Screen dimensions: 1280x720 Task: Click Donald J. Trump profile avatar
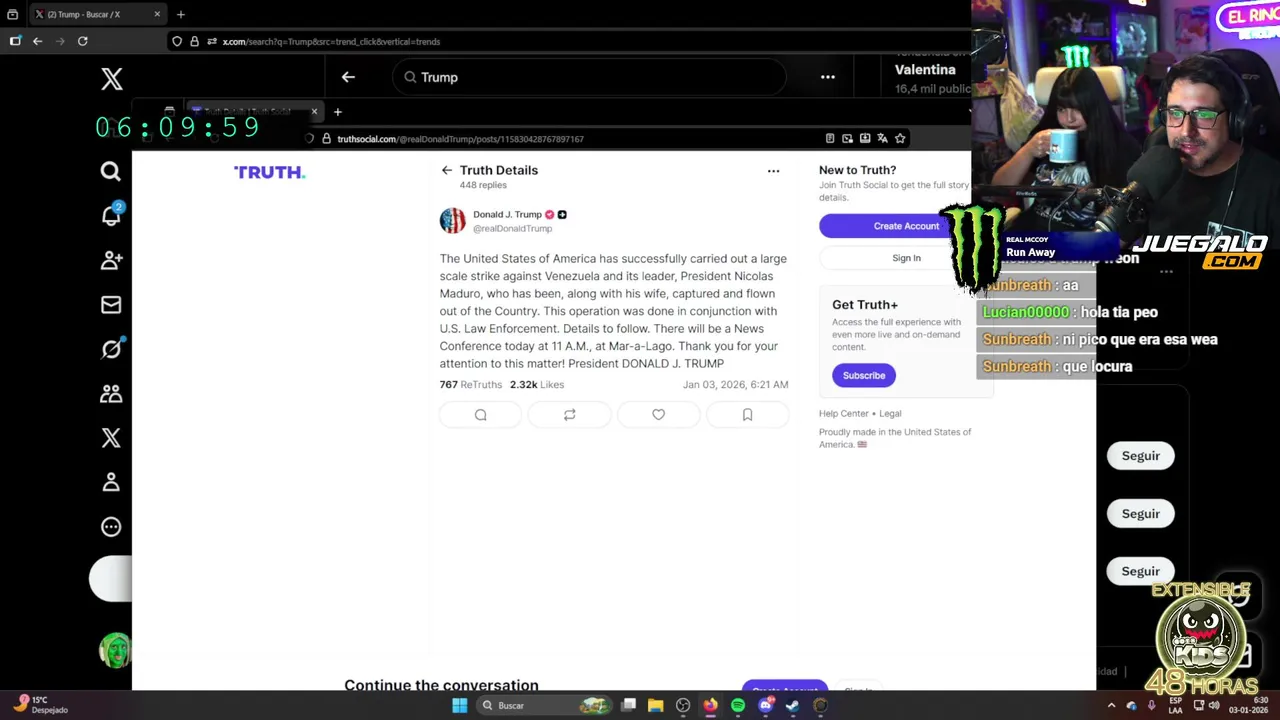pos(453,221)
